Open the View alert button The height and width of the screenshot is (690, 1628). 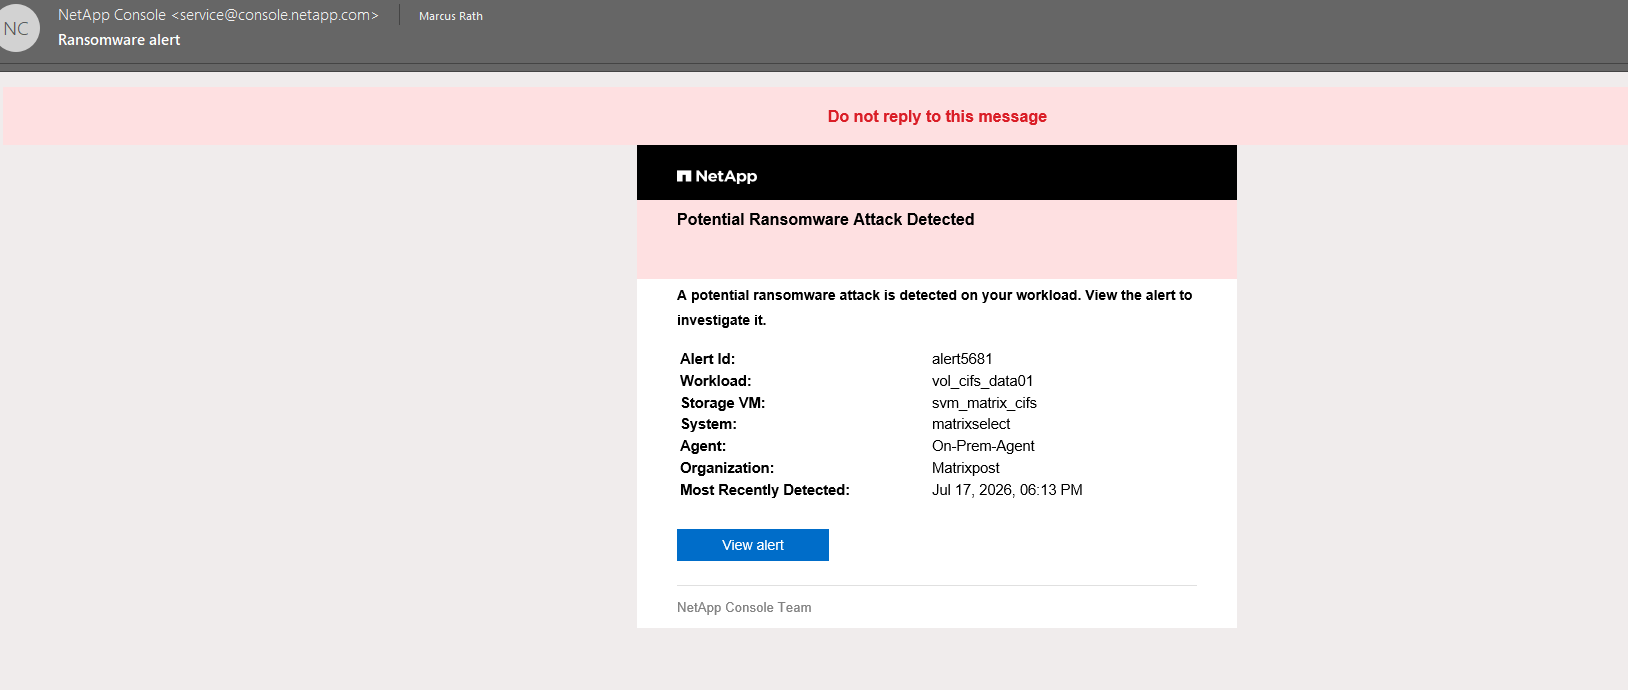[753, 545]
